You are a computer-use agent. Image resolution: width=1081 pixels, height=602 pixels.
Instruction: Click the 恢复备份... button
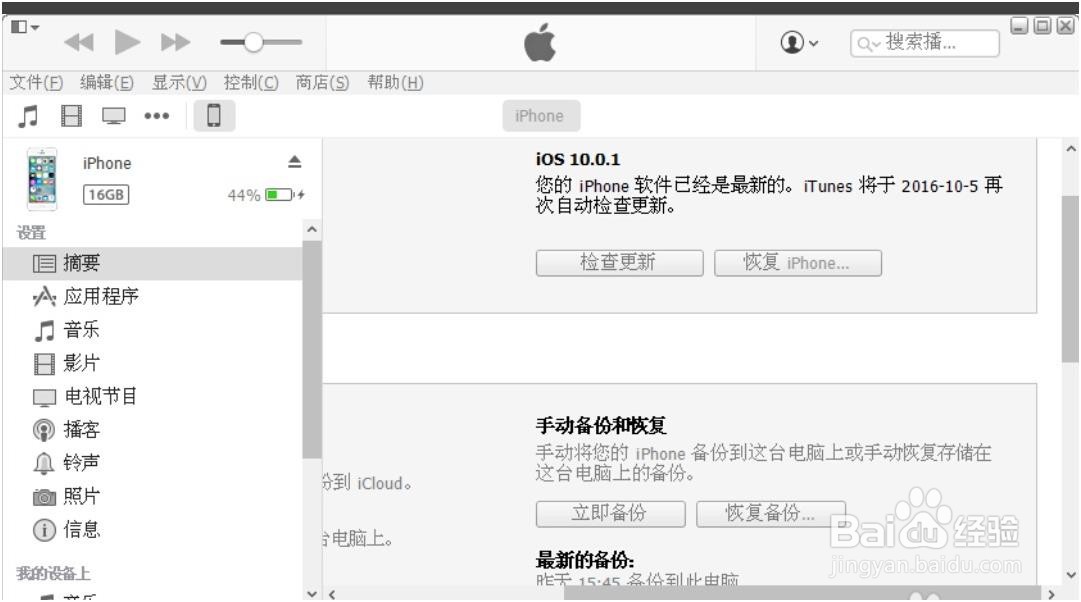(x=771, y=514)
